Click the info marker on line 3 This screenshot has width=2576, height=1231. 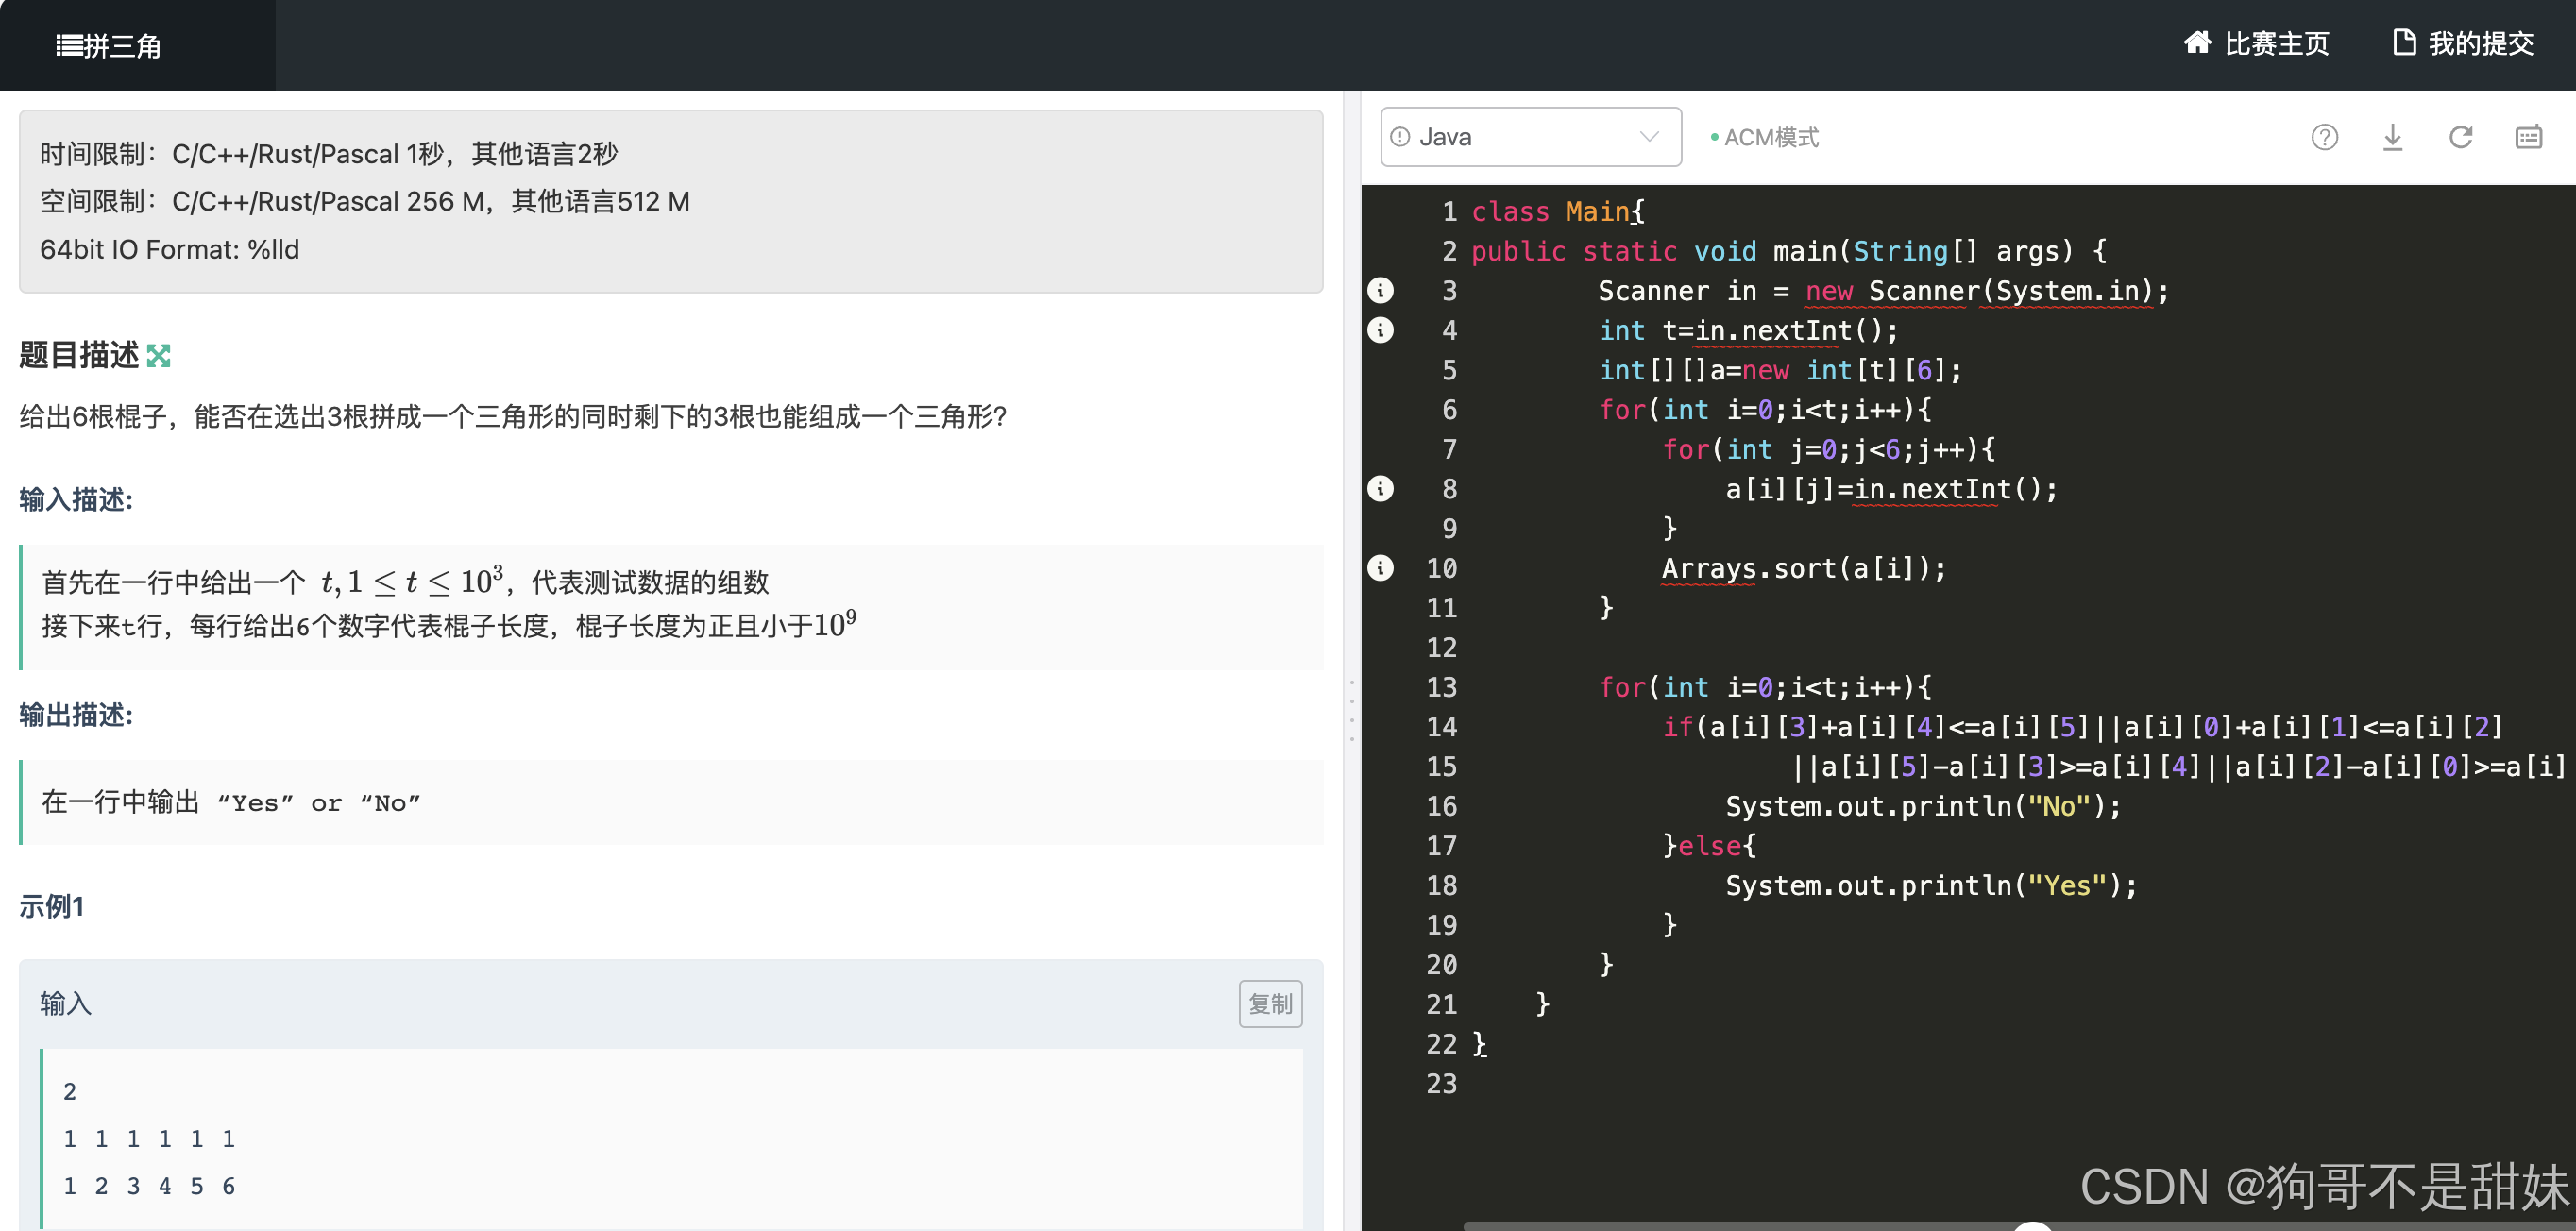[1380, 290]
